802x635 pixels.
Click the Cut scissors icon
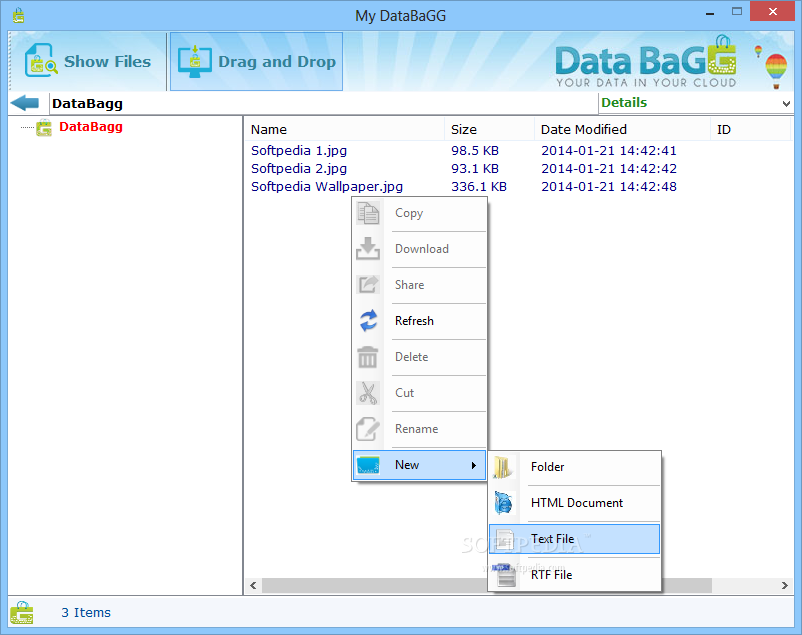tap(368, 393)
